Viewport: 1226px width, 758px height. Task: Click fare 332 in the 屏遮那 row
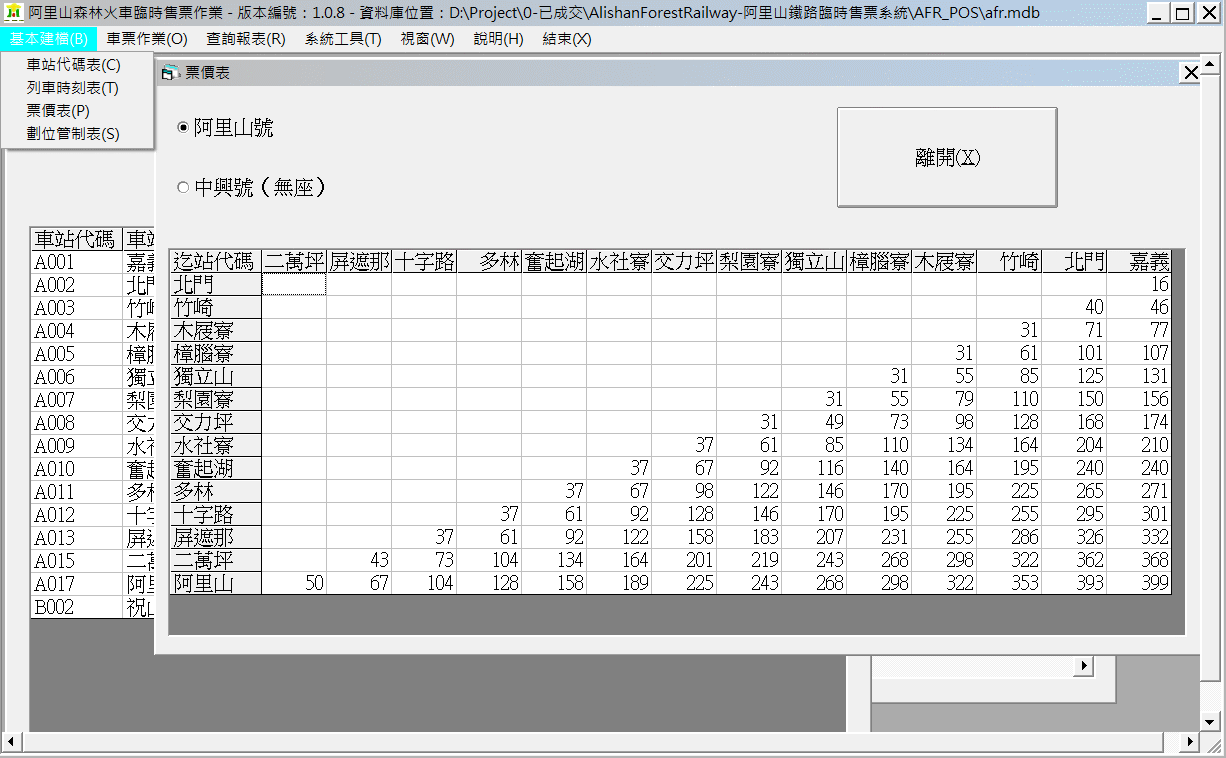(x=1139, y=537)
